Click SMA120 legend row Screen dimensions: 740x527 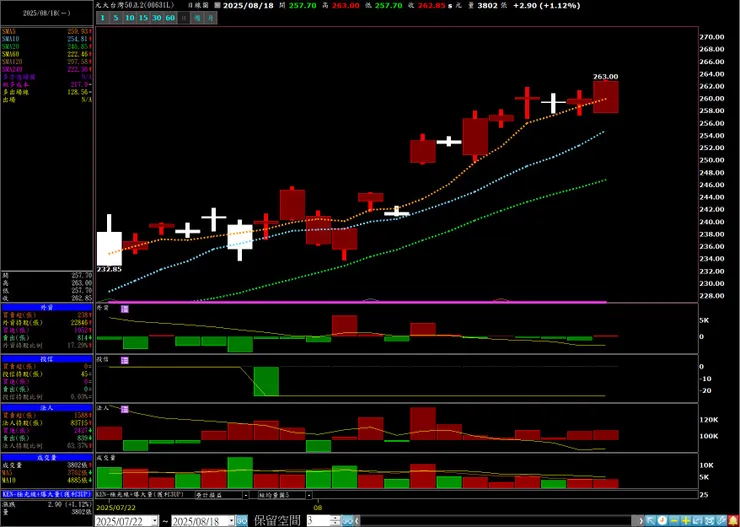pos(47,61)
